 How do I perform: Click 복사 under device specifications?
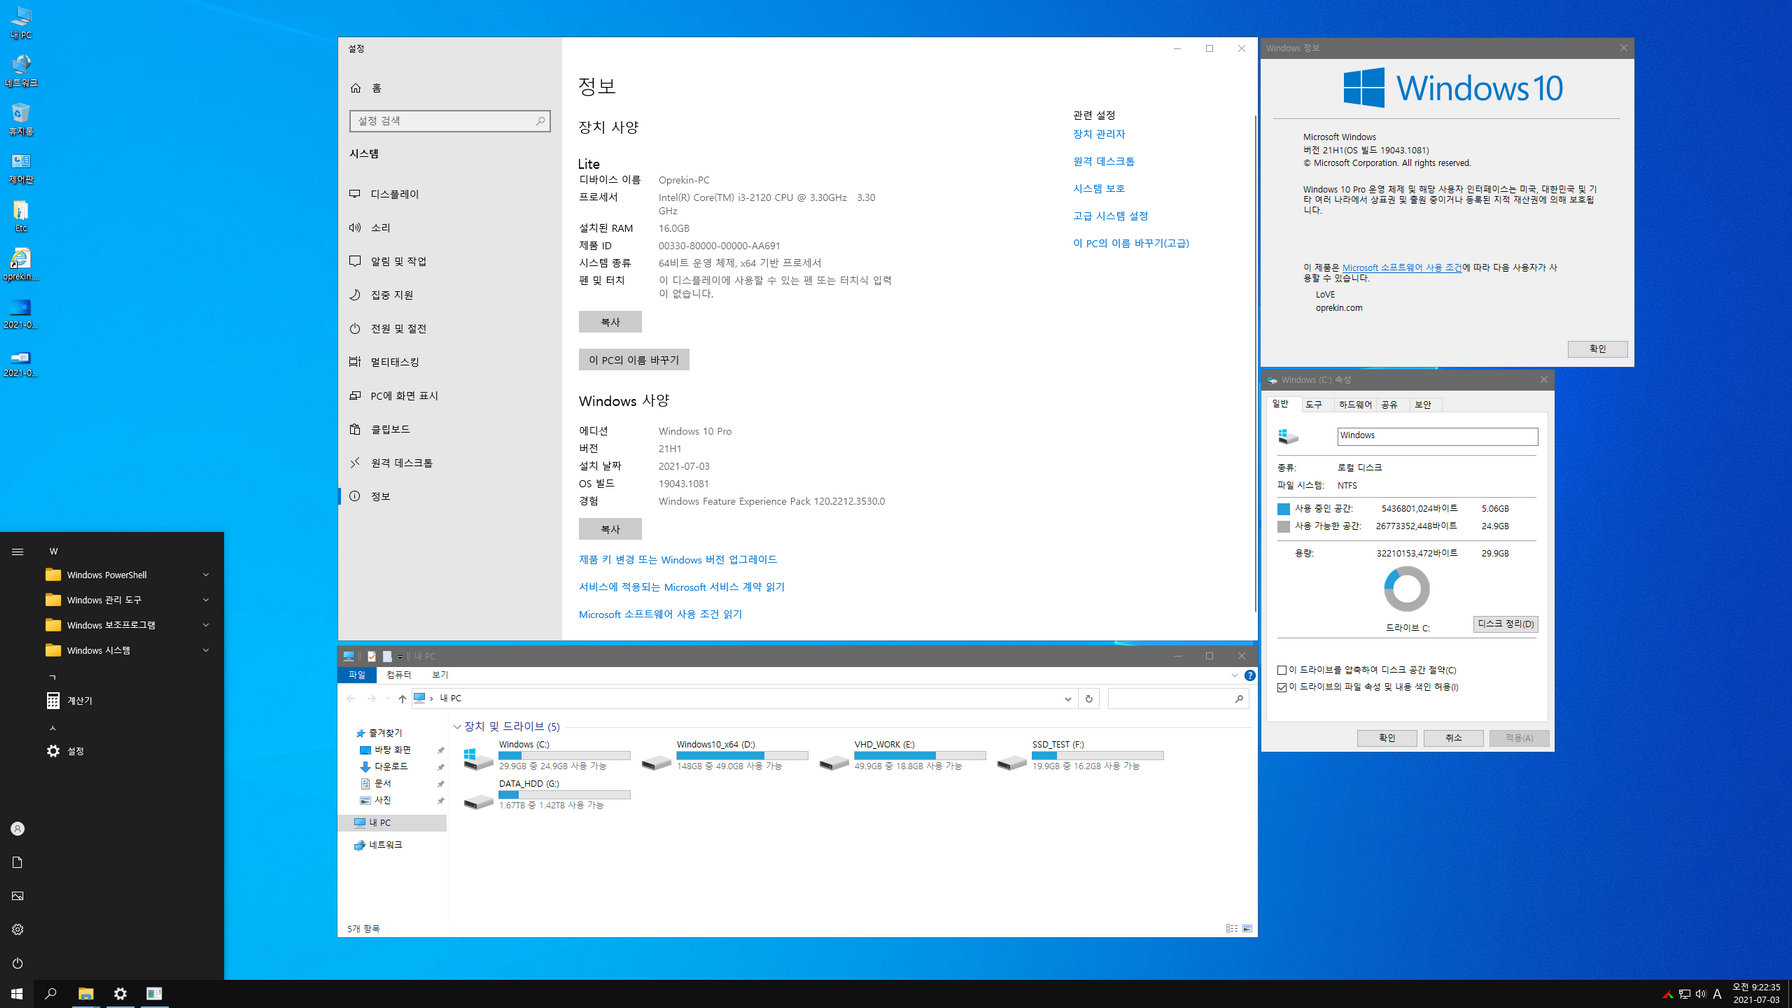[x=610, y=322]
